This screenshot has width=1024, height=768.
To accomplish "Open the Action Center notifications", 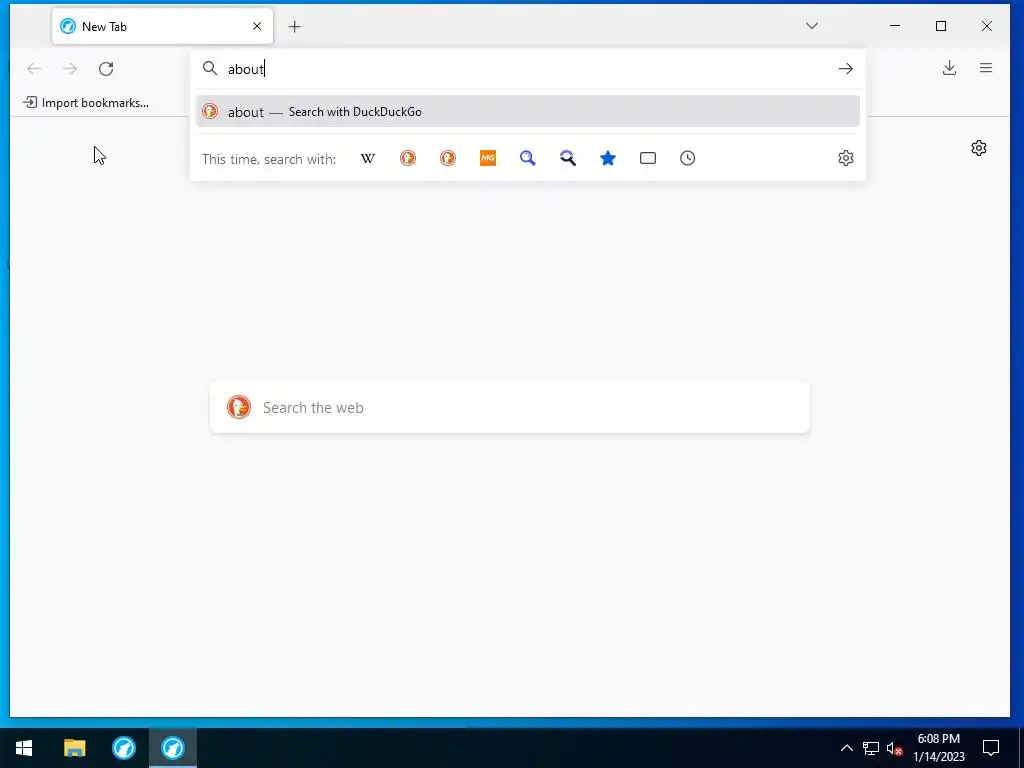I will 991,748.
